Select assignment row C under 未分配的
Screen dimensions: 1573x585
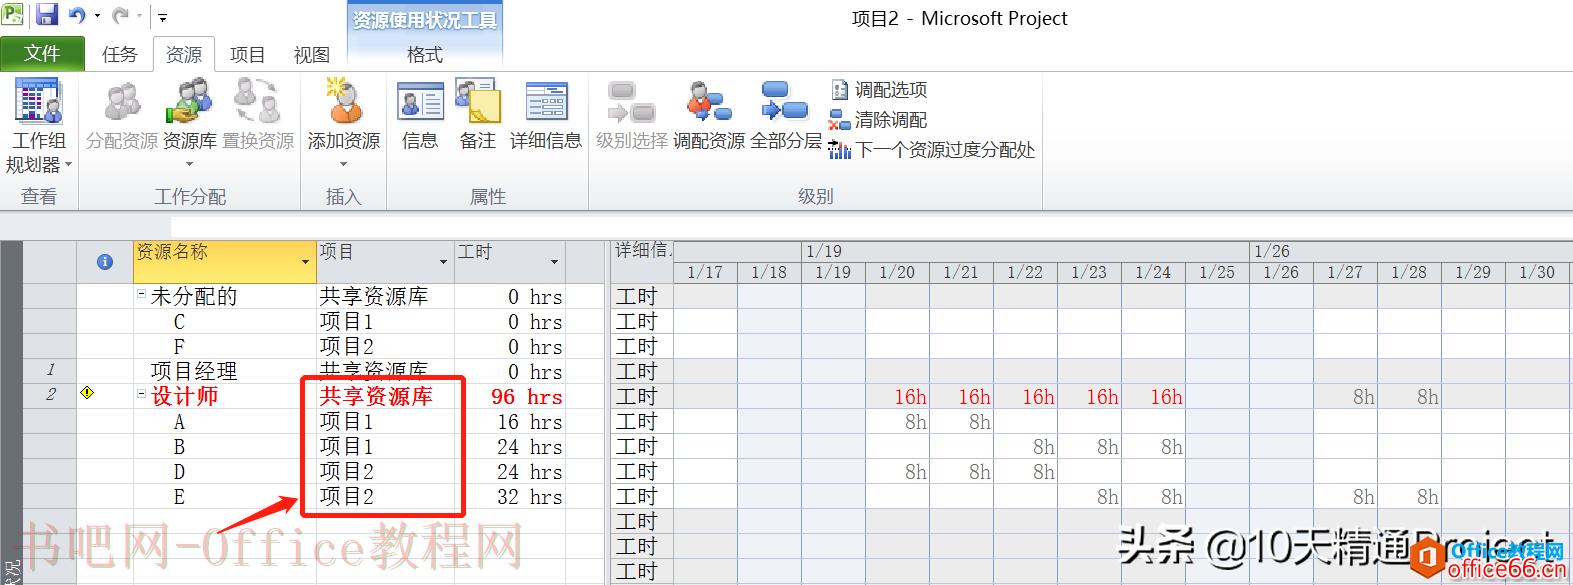tap(179, 321)
